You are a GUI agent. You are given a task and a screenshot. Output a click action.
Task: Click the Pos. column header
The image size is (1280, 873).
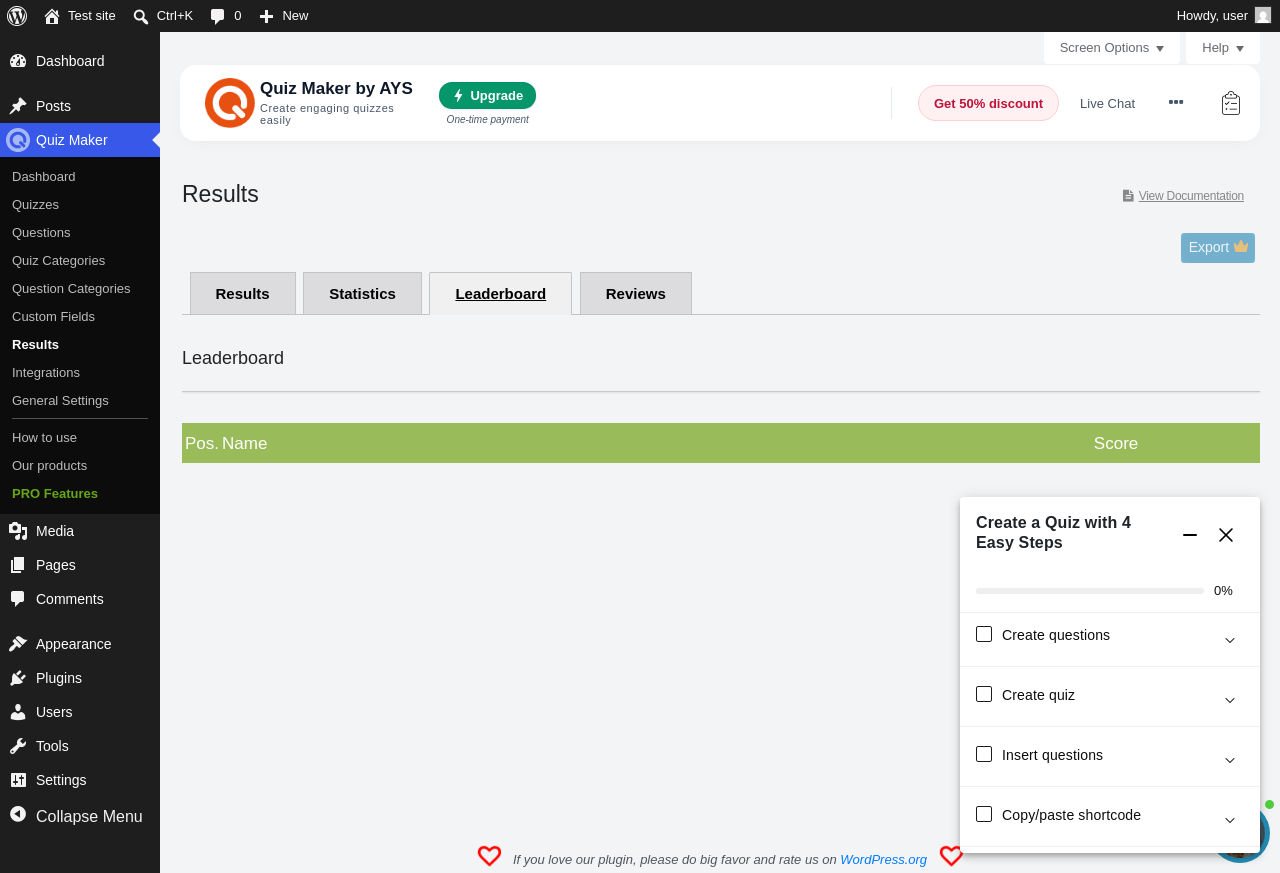201,443
